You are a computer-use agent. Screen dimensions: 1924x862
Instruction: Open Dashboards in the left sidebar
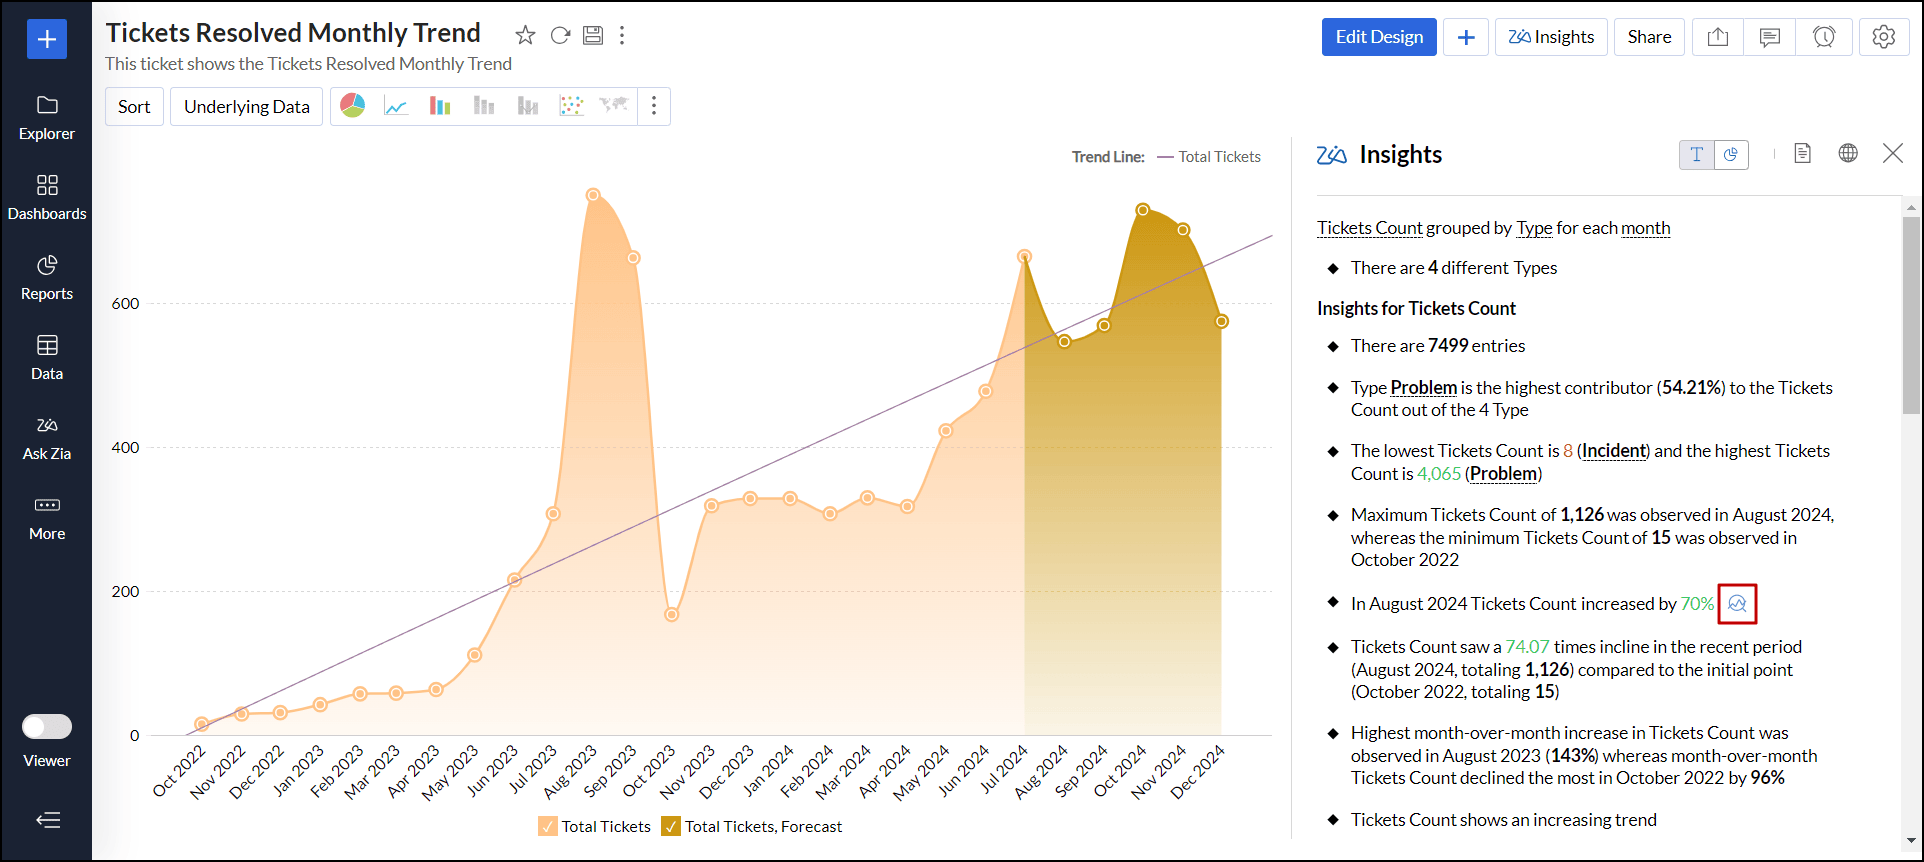(x=47, y=197)
